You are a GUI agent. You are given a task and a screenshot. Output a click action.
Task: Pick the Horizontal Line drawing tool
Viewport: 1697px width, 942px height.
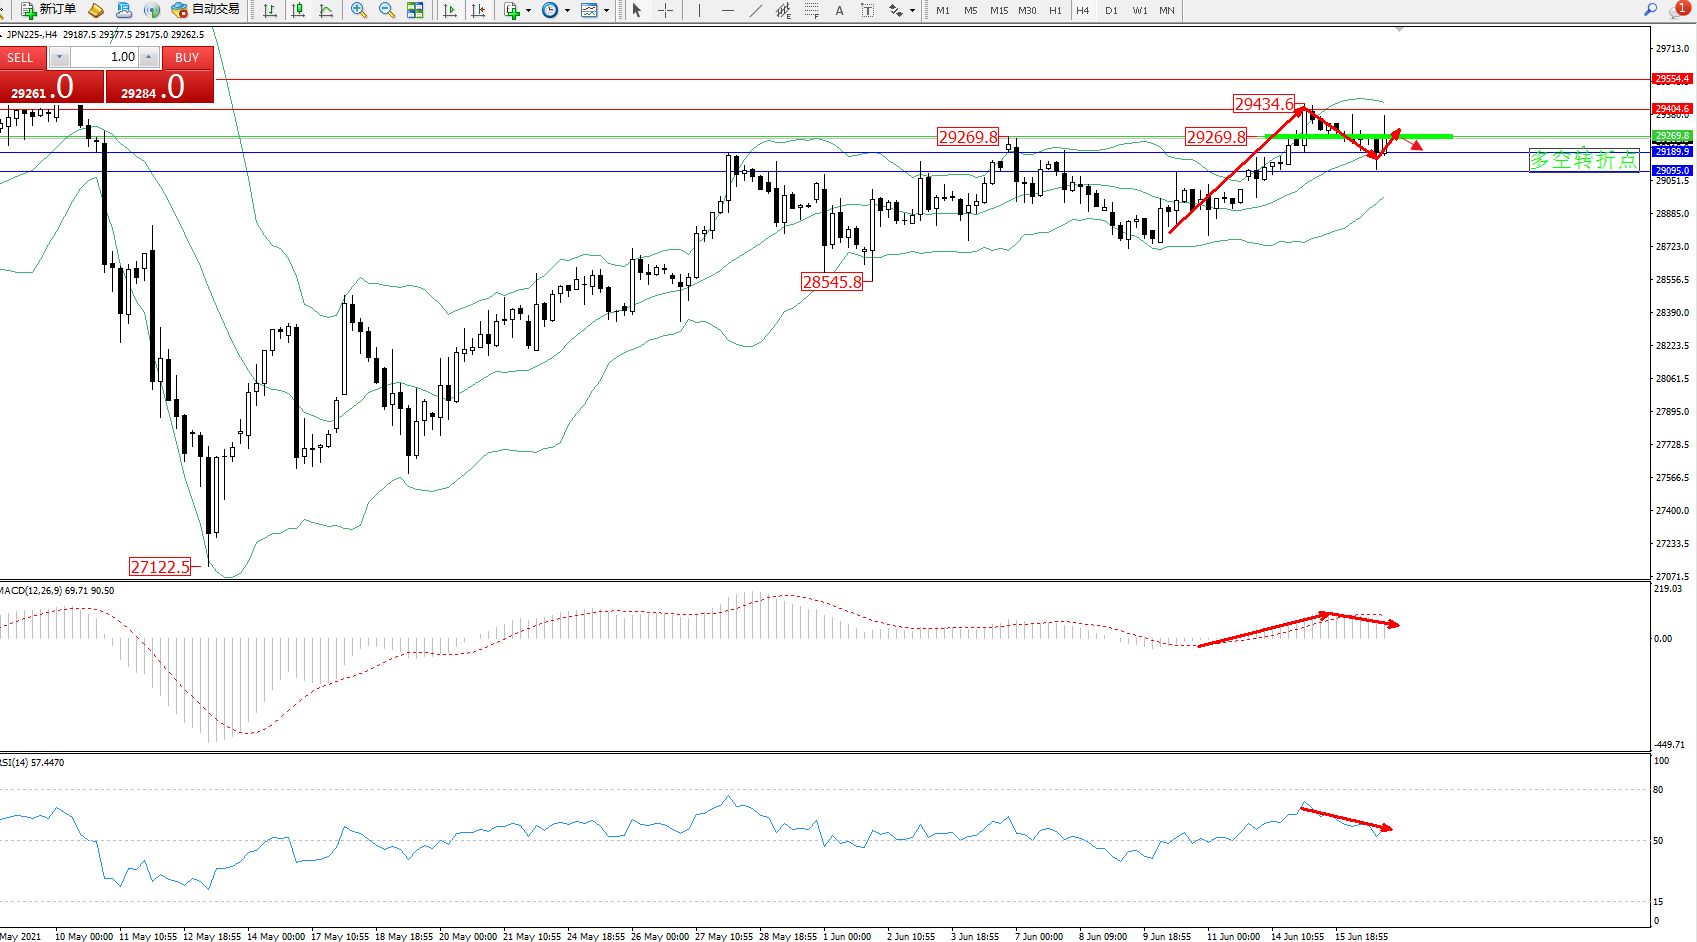[727, 10]
